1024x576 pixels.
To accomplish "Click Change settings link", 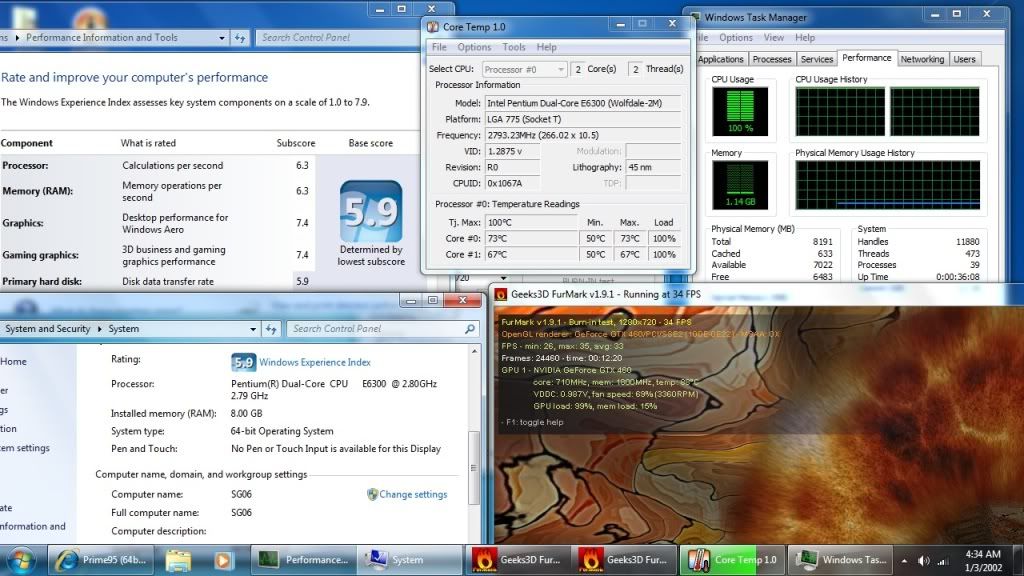I will tap(413, 494).
